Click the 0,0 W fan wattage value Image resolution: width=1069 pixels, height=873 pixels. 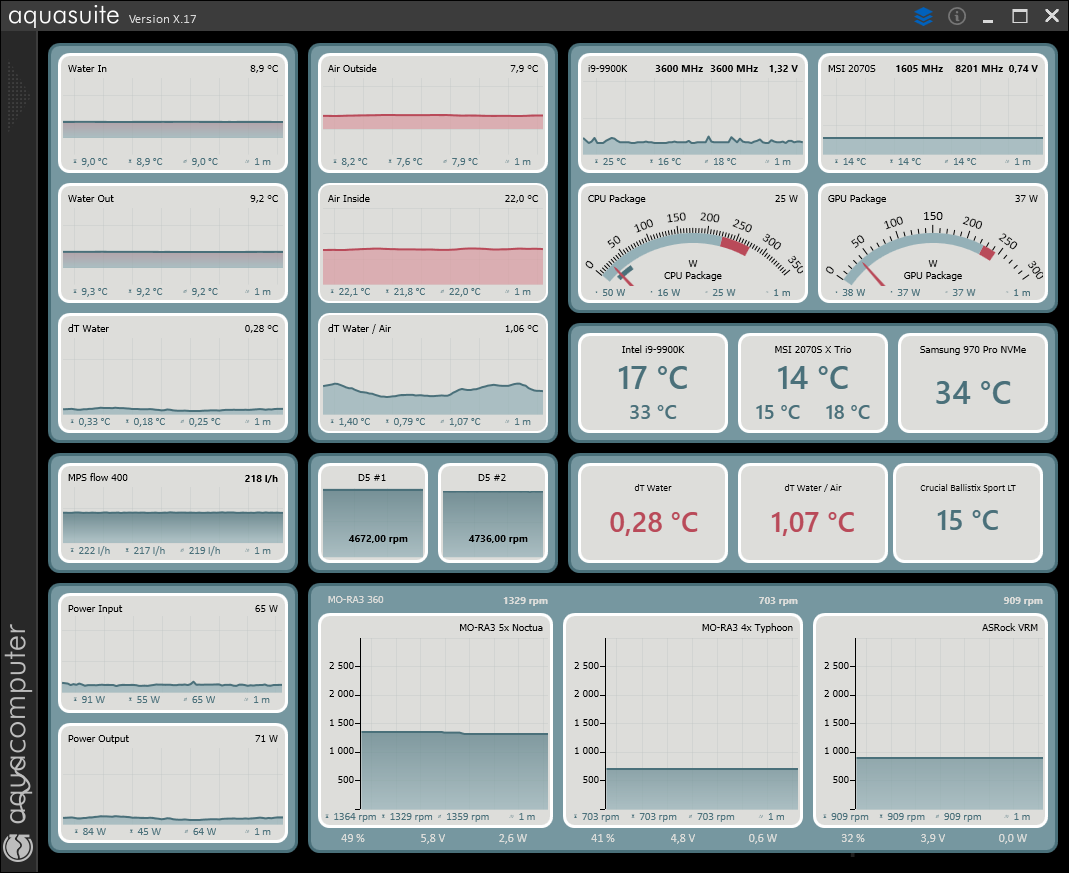[x=1012, y=838]
